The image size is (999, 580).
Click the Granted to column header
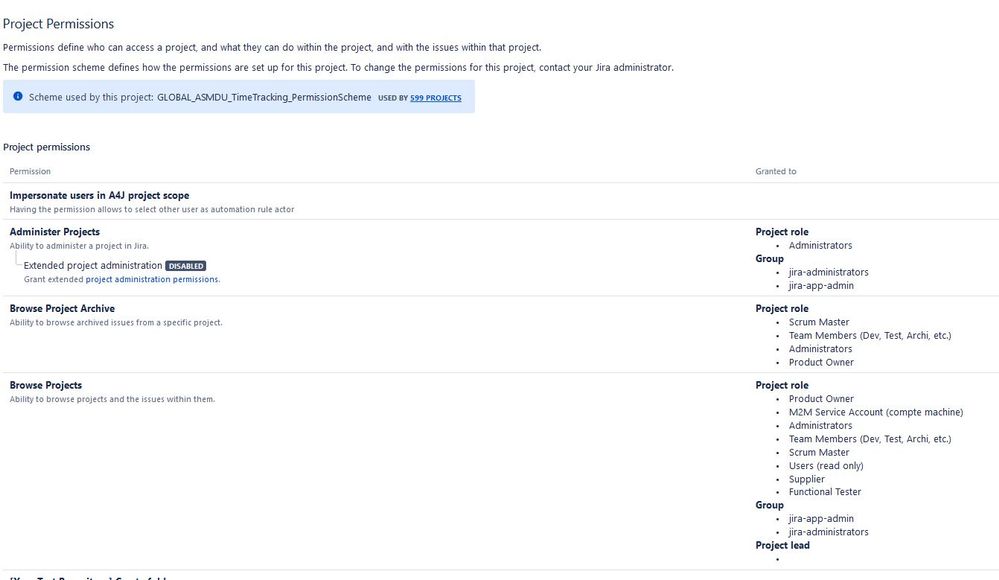pos(775,171)
